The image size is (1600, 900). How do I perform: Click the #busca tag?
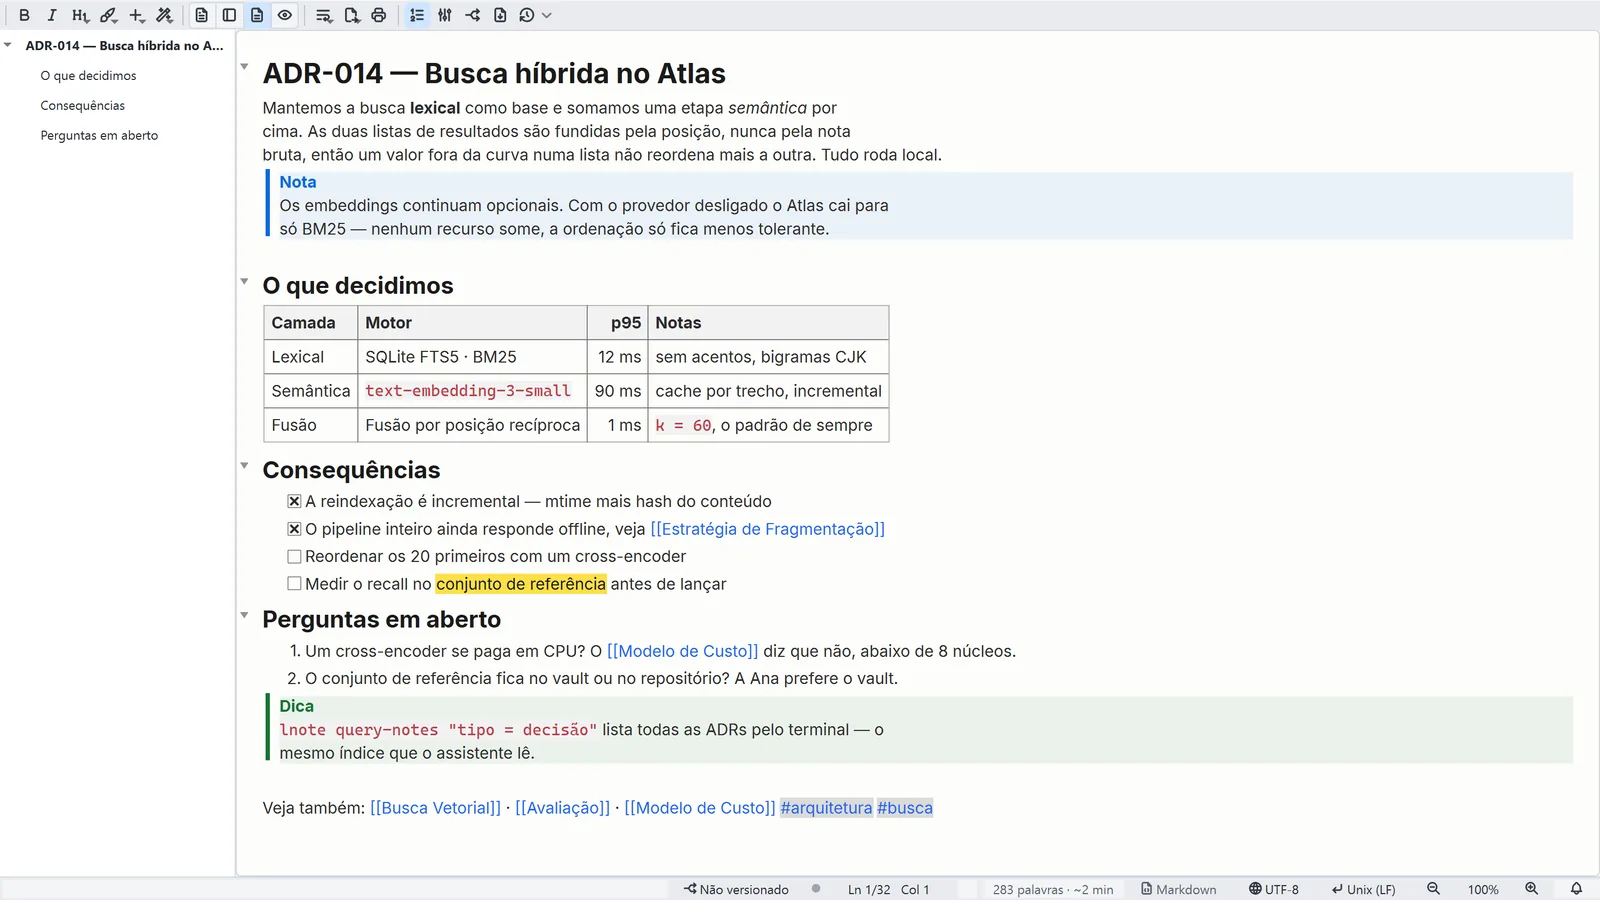pos(905,808)
